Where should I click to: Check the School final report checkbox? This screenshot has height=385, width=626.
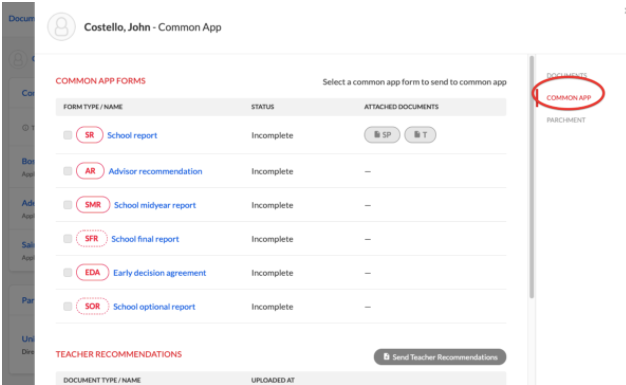67,239
